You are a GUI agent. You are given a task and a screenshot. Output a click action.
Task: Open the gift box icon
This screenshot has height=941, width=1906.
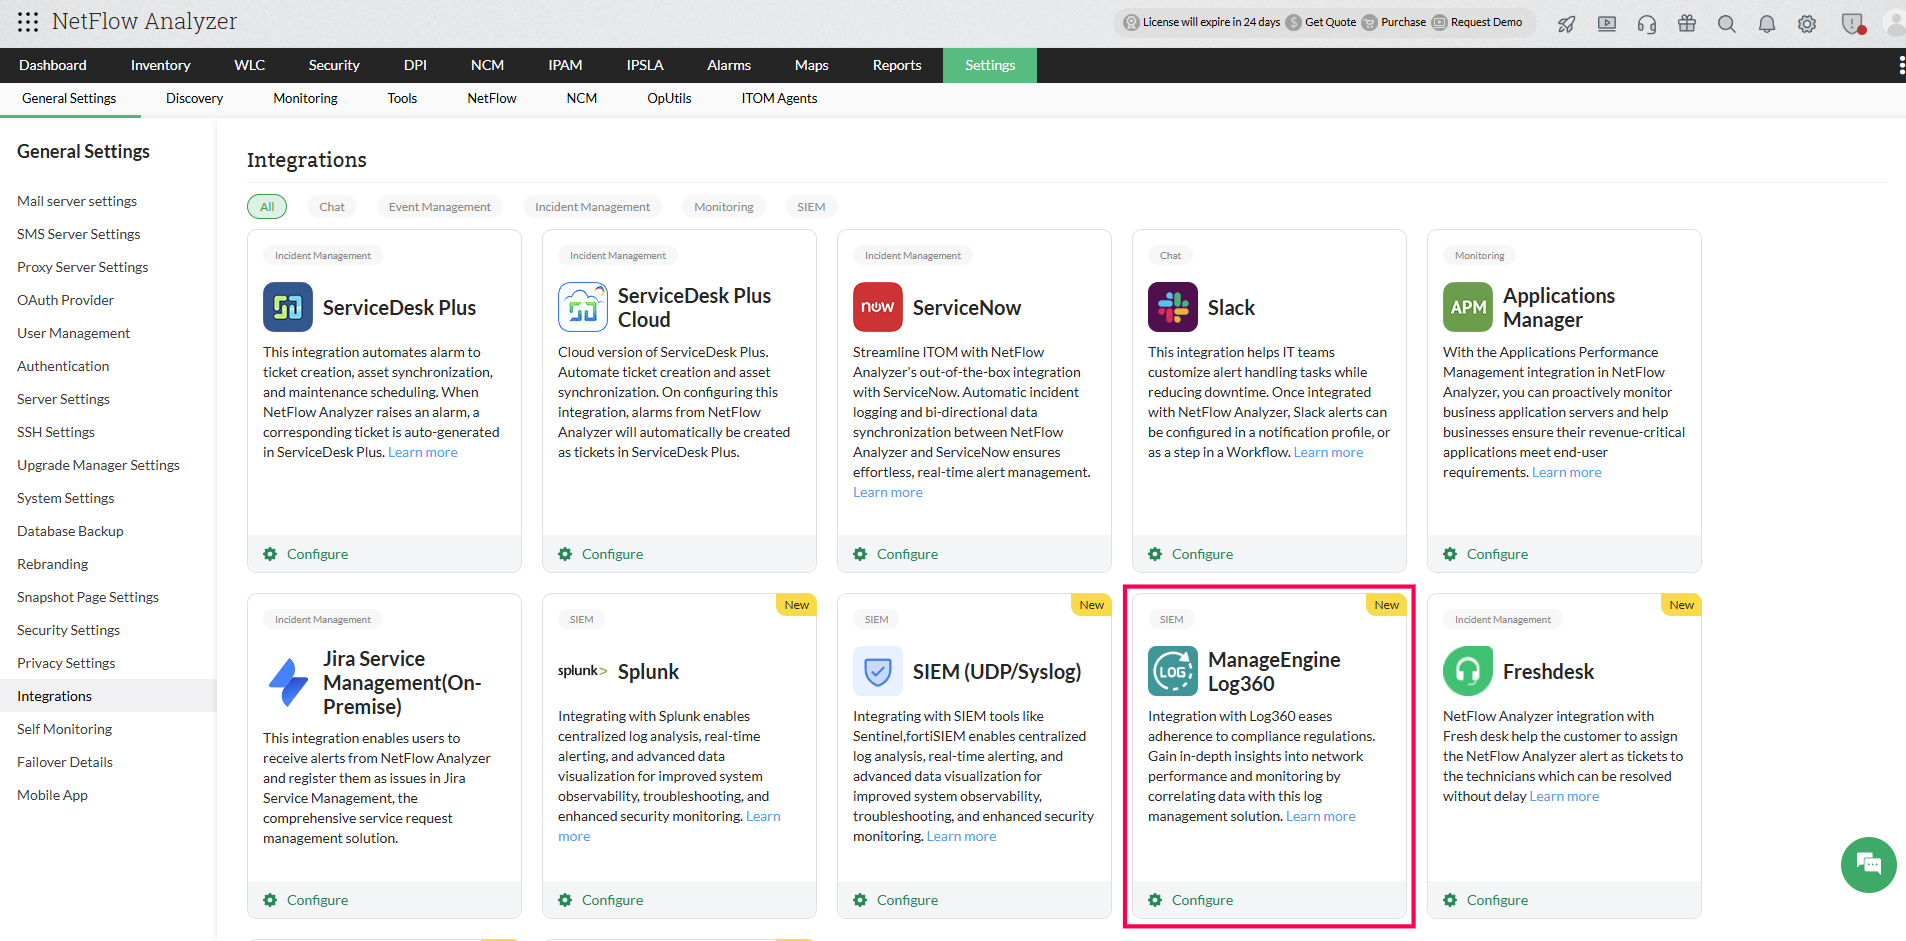[x=1687, y=24]
